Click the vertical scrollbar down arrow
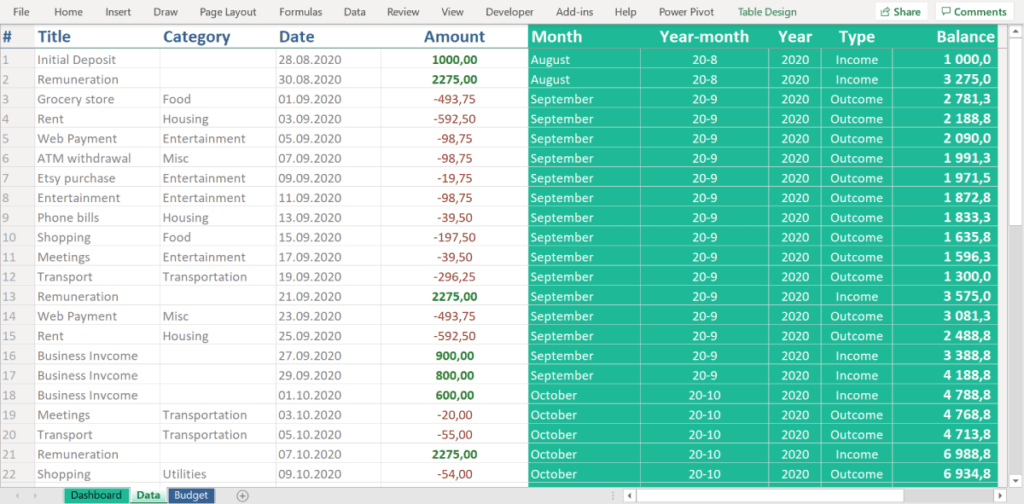The width and height of the screenshot is (1024, 504). pyautogui.click(x=1016, y=480)
